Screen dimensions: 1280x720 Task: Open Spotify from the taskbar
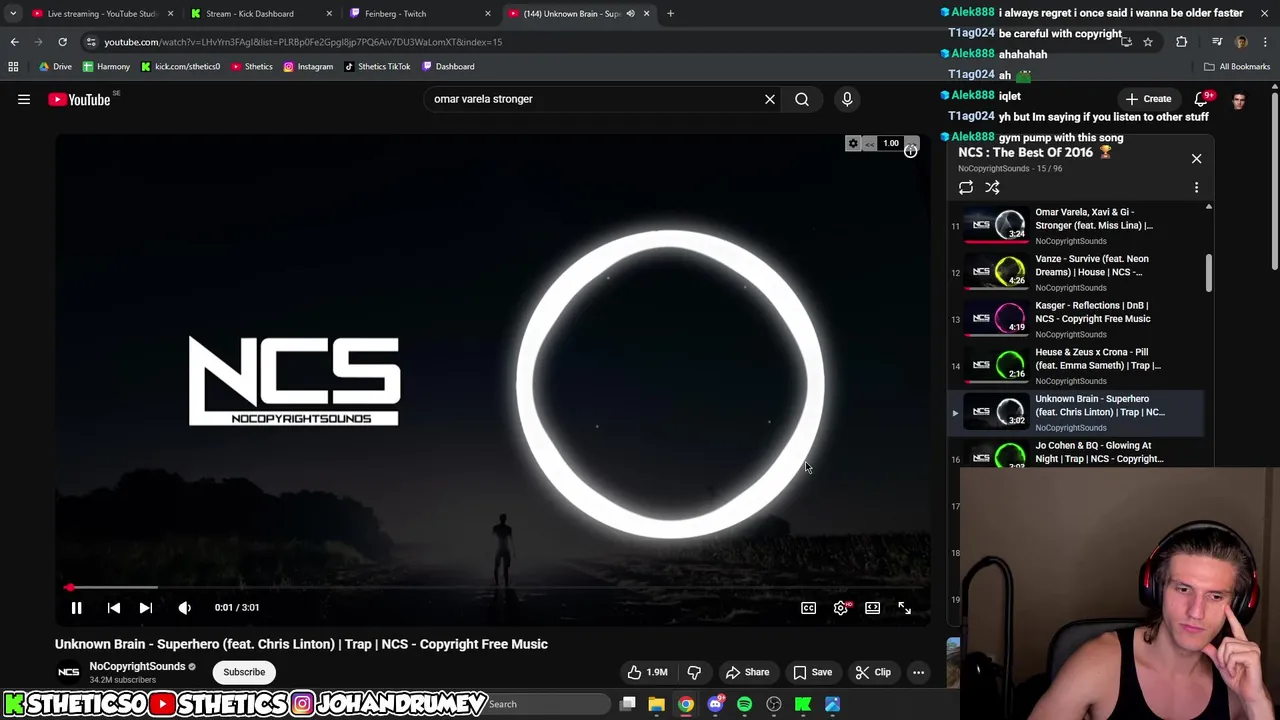point(744,704)
